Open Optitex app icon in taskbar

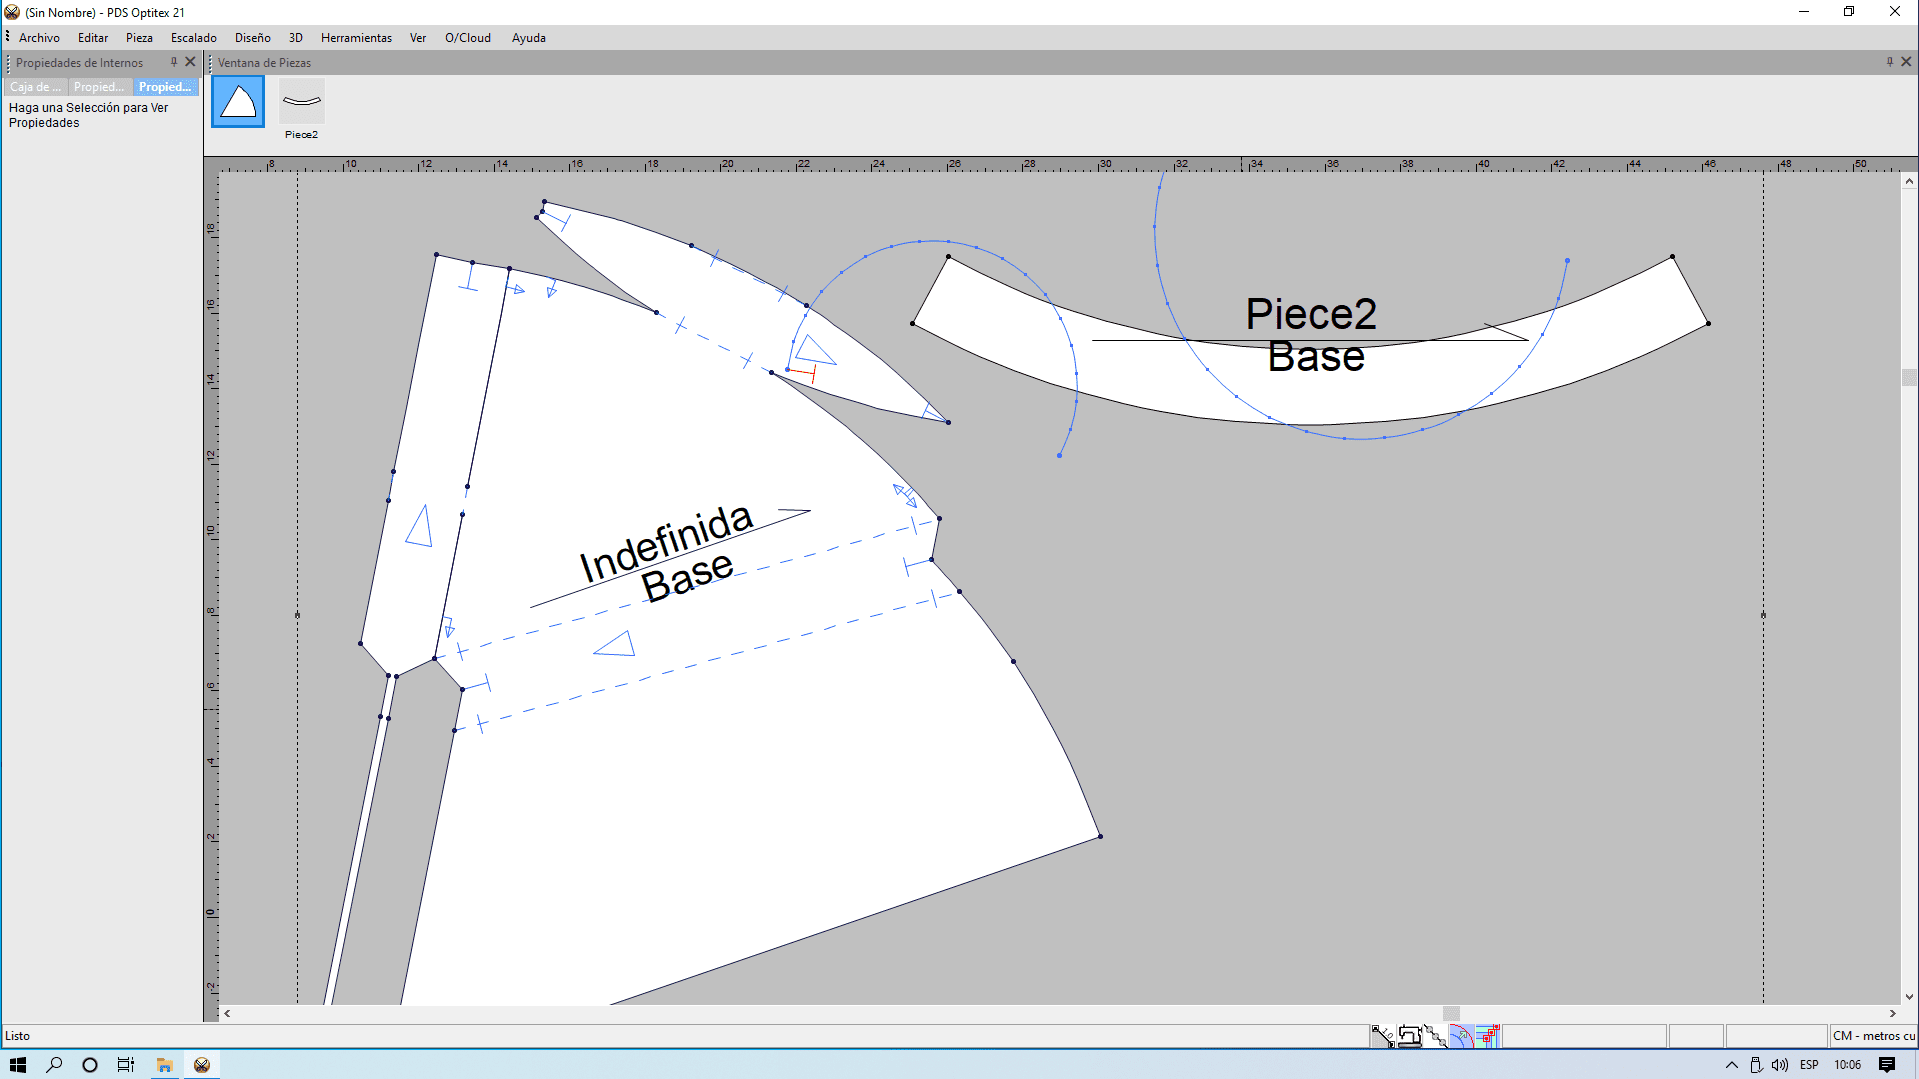202,1065
